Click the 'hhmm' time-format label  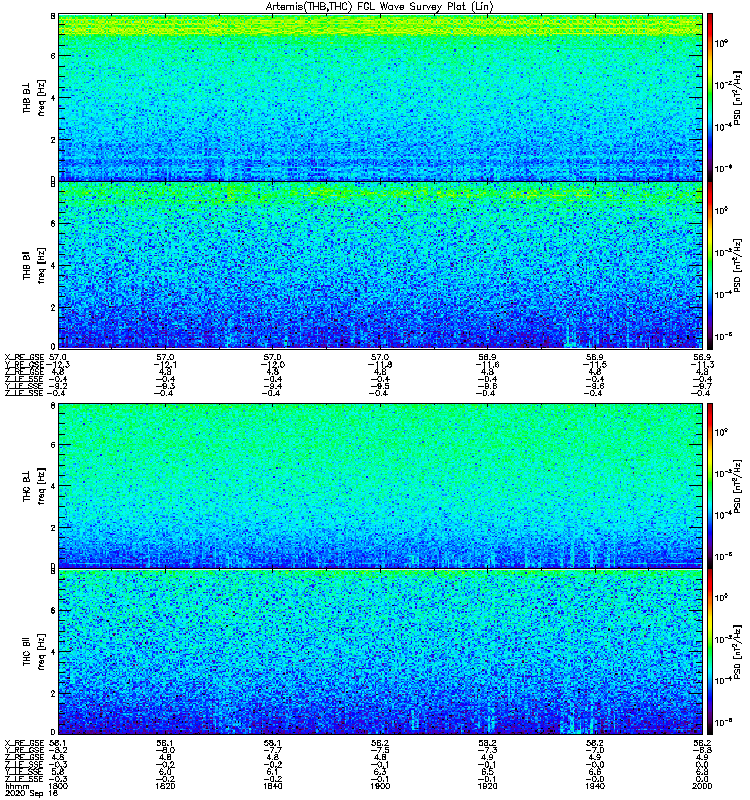click(17, 786)
